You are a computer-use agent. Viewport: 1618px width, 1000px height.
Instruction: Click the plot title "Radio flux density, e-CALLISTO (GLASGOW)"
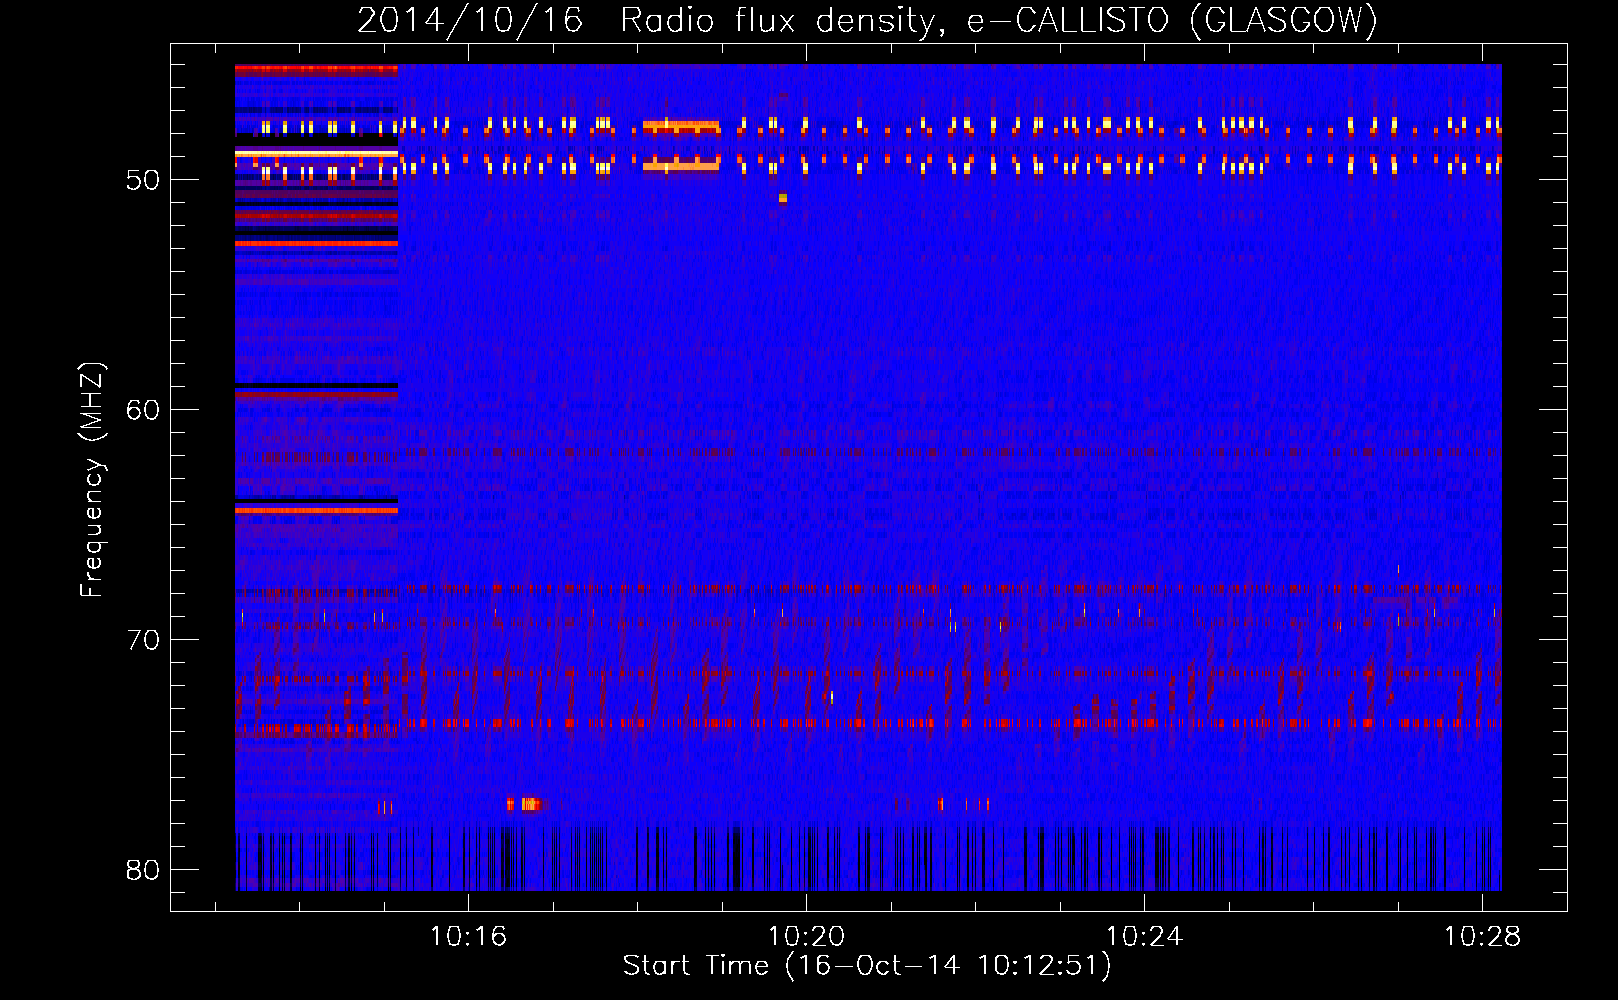999,20
